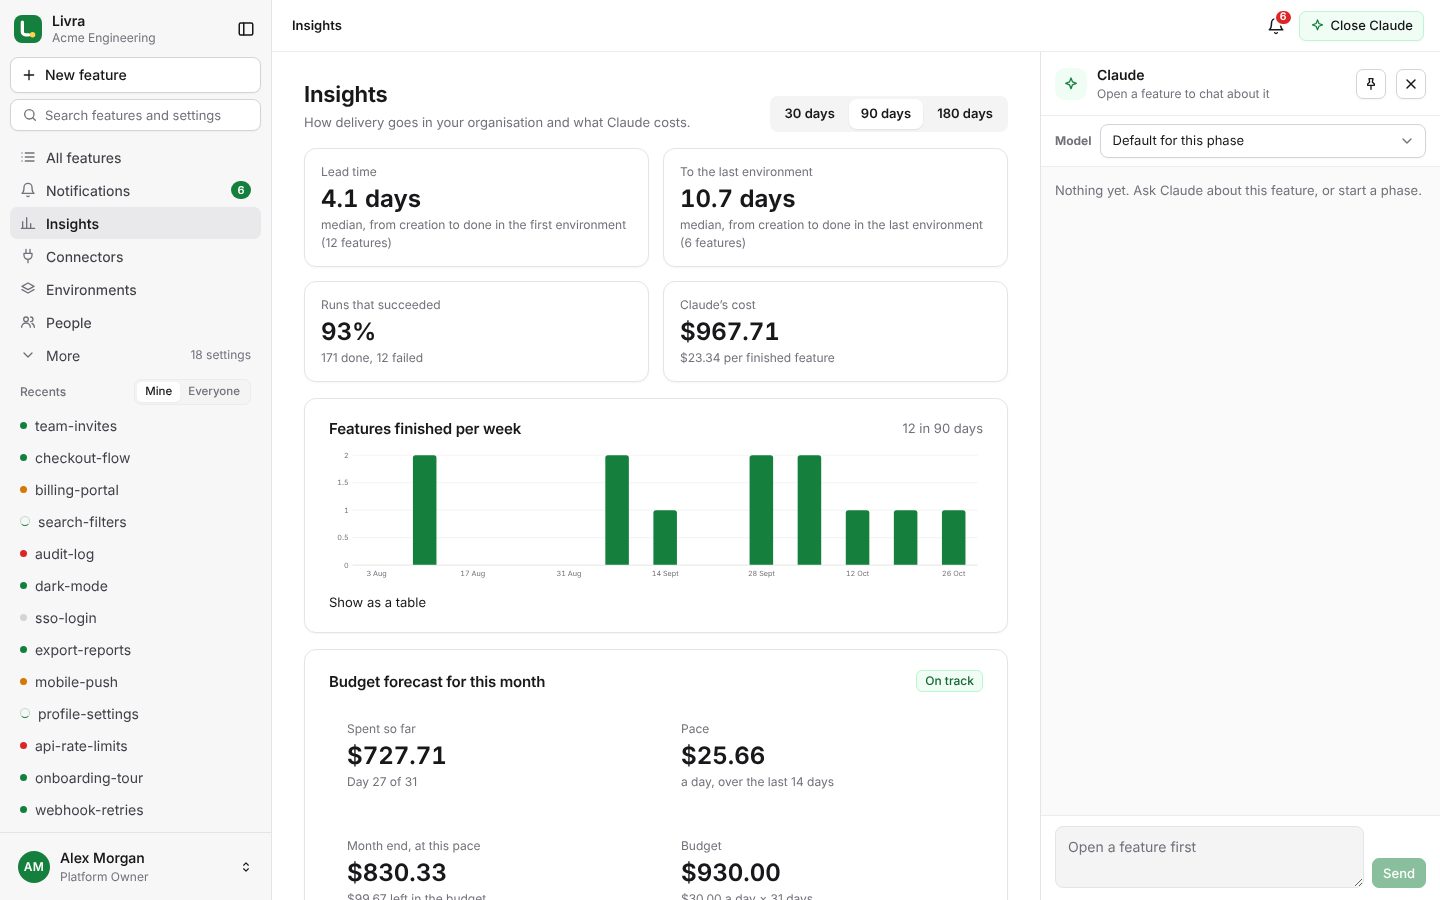Open the billing-portal feature
The height and width of the screenshot is (900, 1440).
tap(135, 490)
